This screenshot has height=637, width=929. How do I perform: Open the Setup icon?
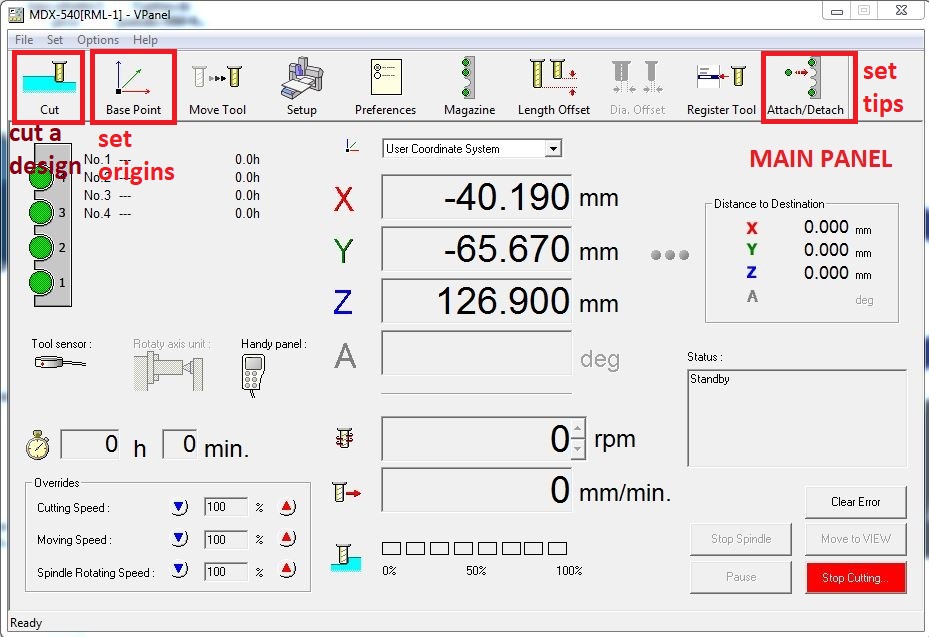coord(302,87)
